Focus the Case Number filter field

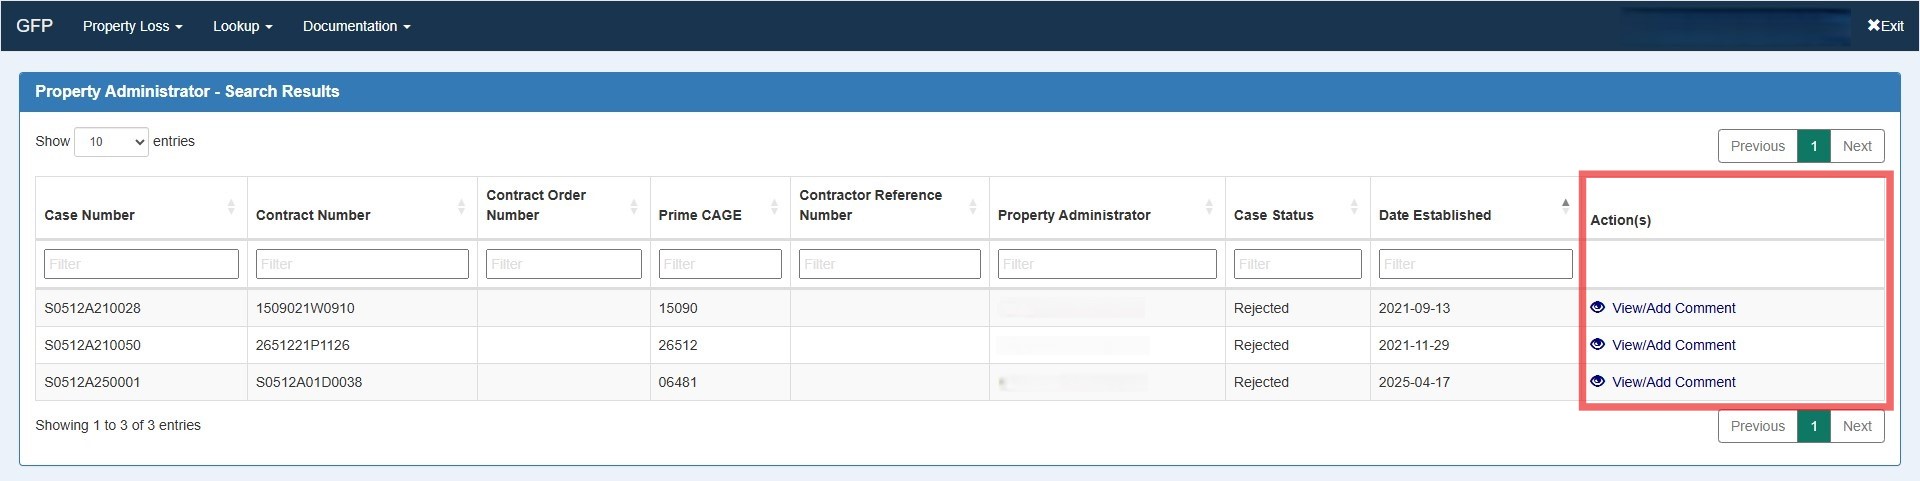click(x=141, y=264)
